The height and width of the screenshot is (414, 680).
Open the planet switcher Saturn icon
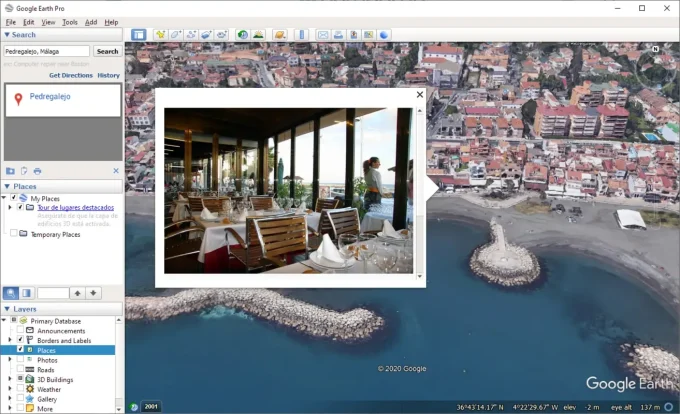click(x=280, y=35)
